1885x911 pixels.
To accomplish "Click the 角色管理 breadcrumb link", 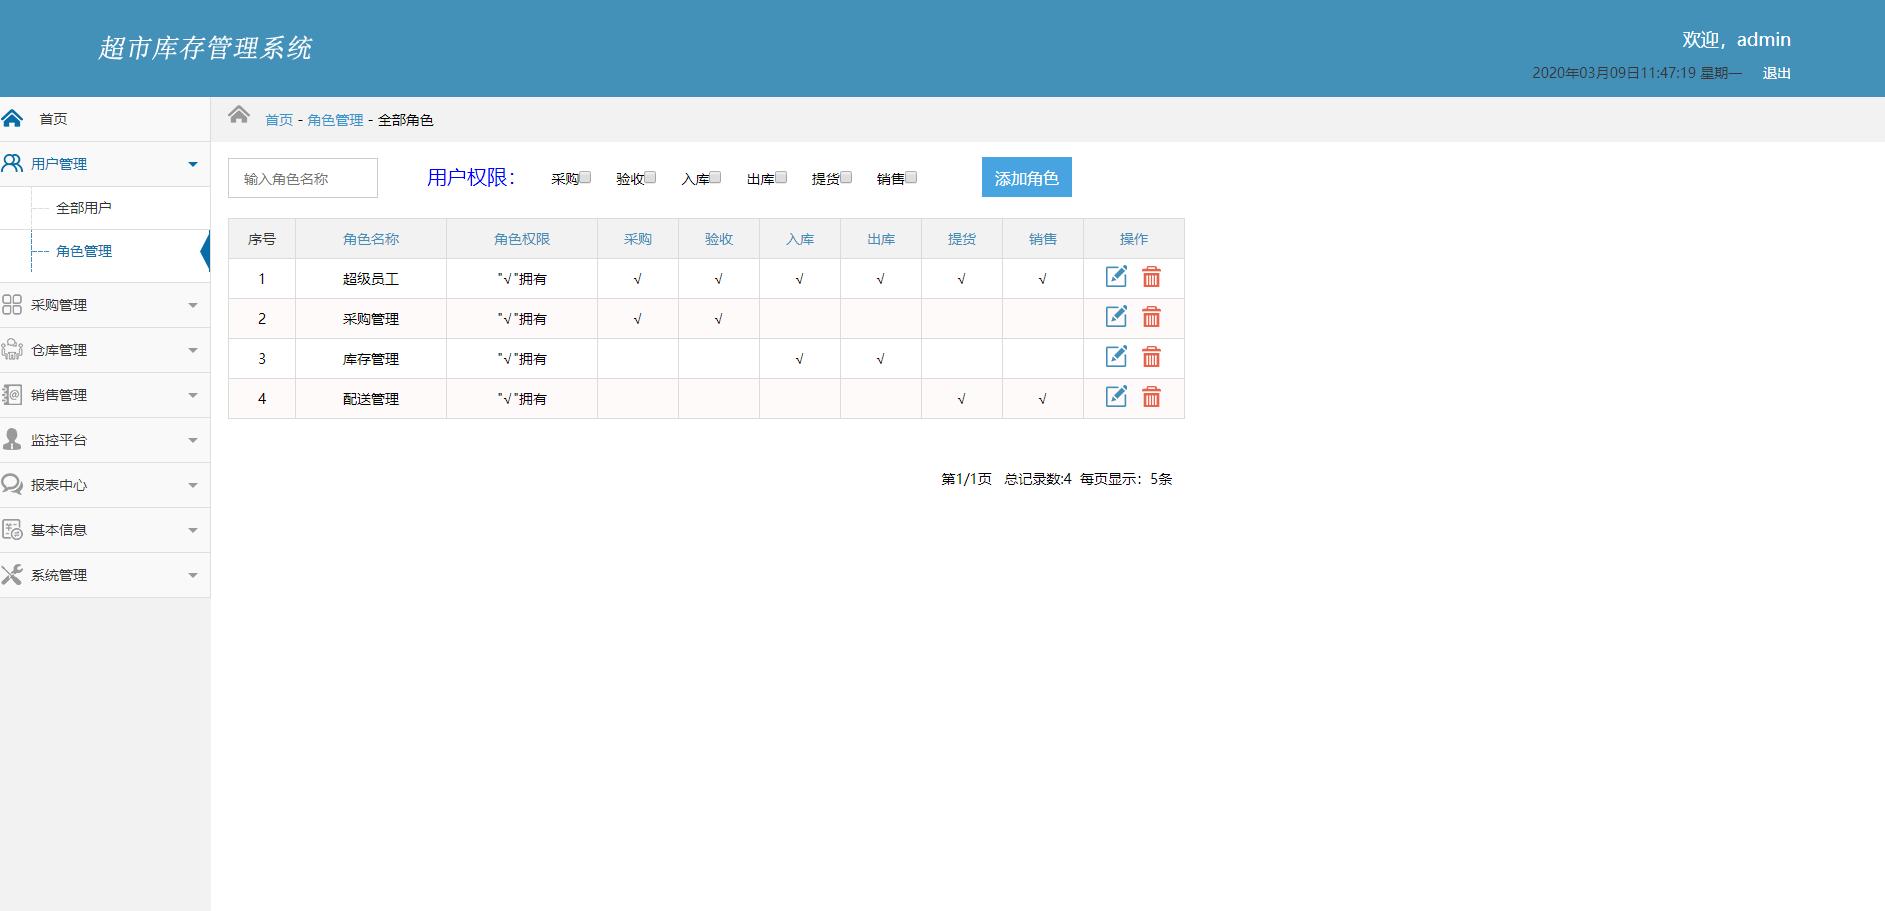I will 335,120.
